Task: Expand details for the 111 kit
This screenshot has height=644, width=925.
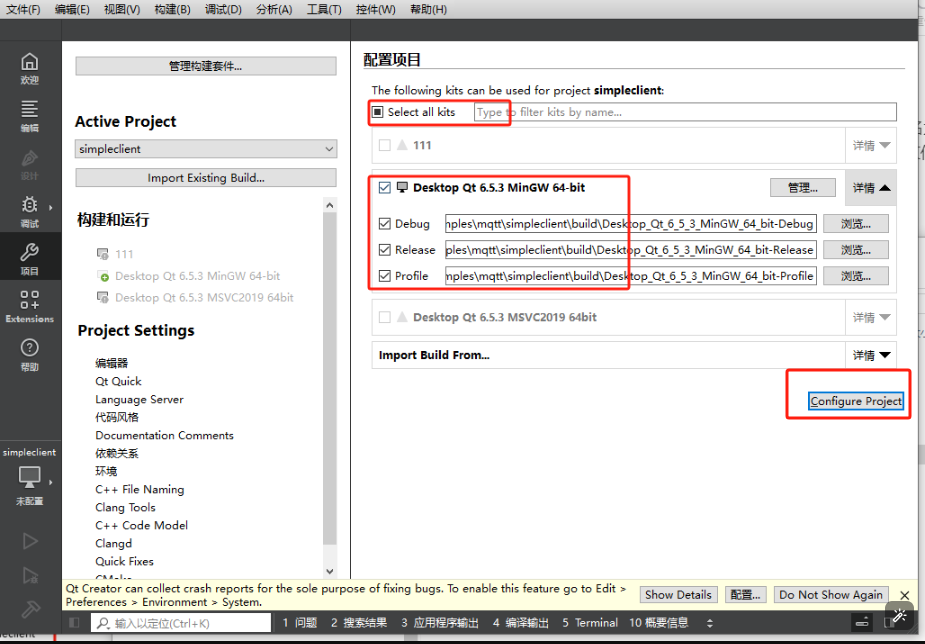Action: click(871, 146)
